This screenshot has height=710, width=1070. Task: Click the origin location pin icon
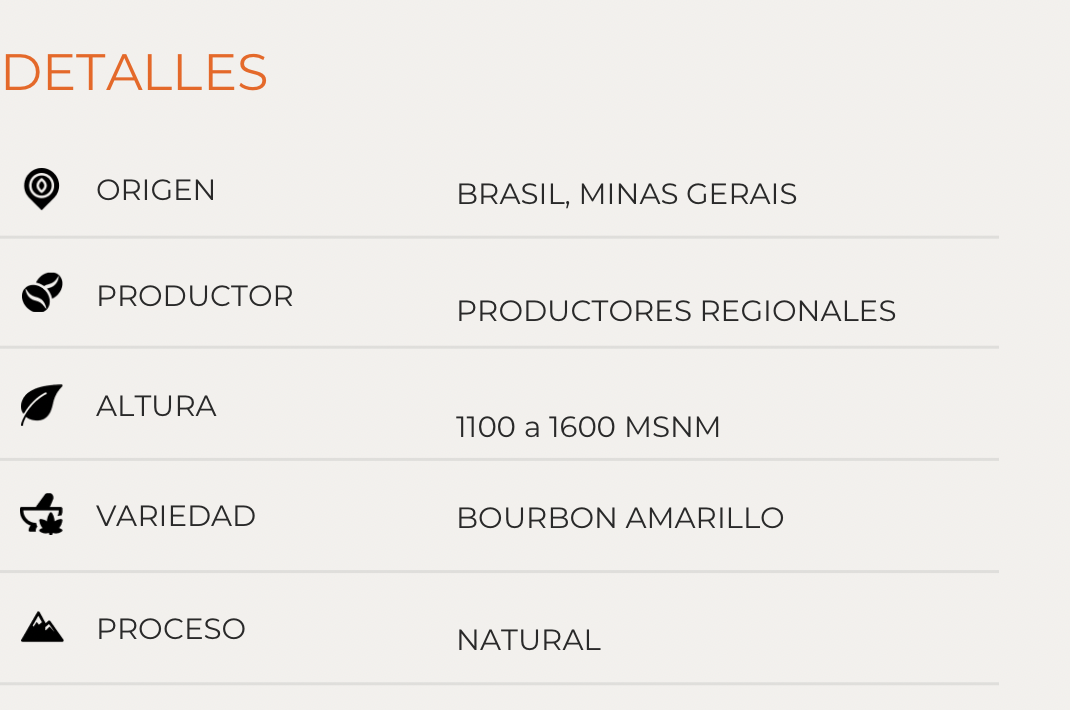pyautogui.click(x=41, y=188)
